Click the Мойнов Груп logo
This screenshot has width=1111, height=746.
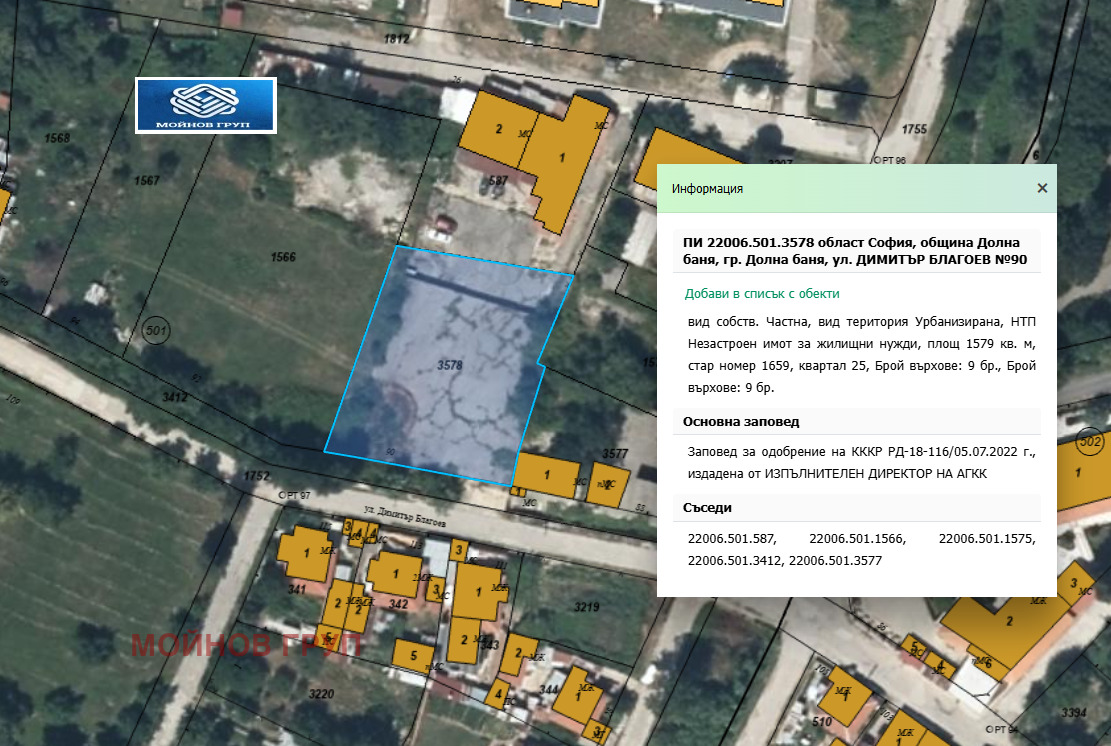point(205,105)
